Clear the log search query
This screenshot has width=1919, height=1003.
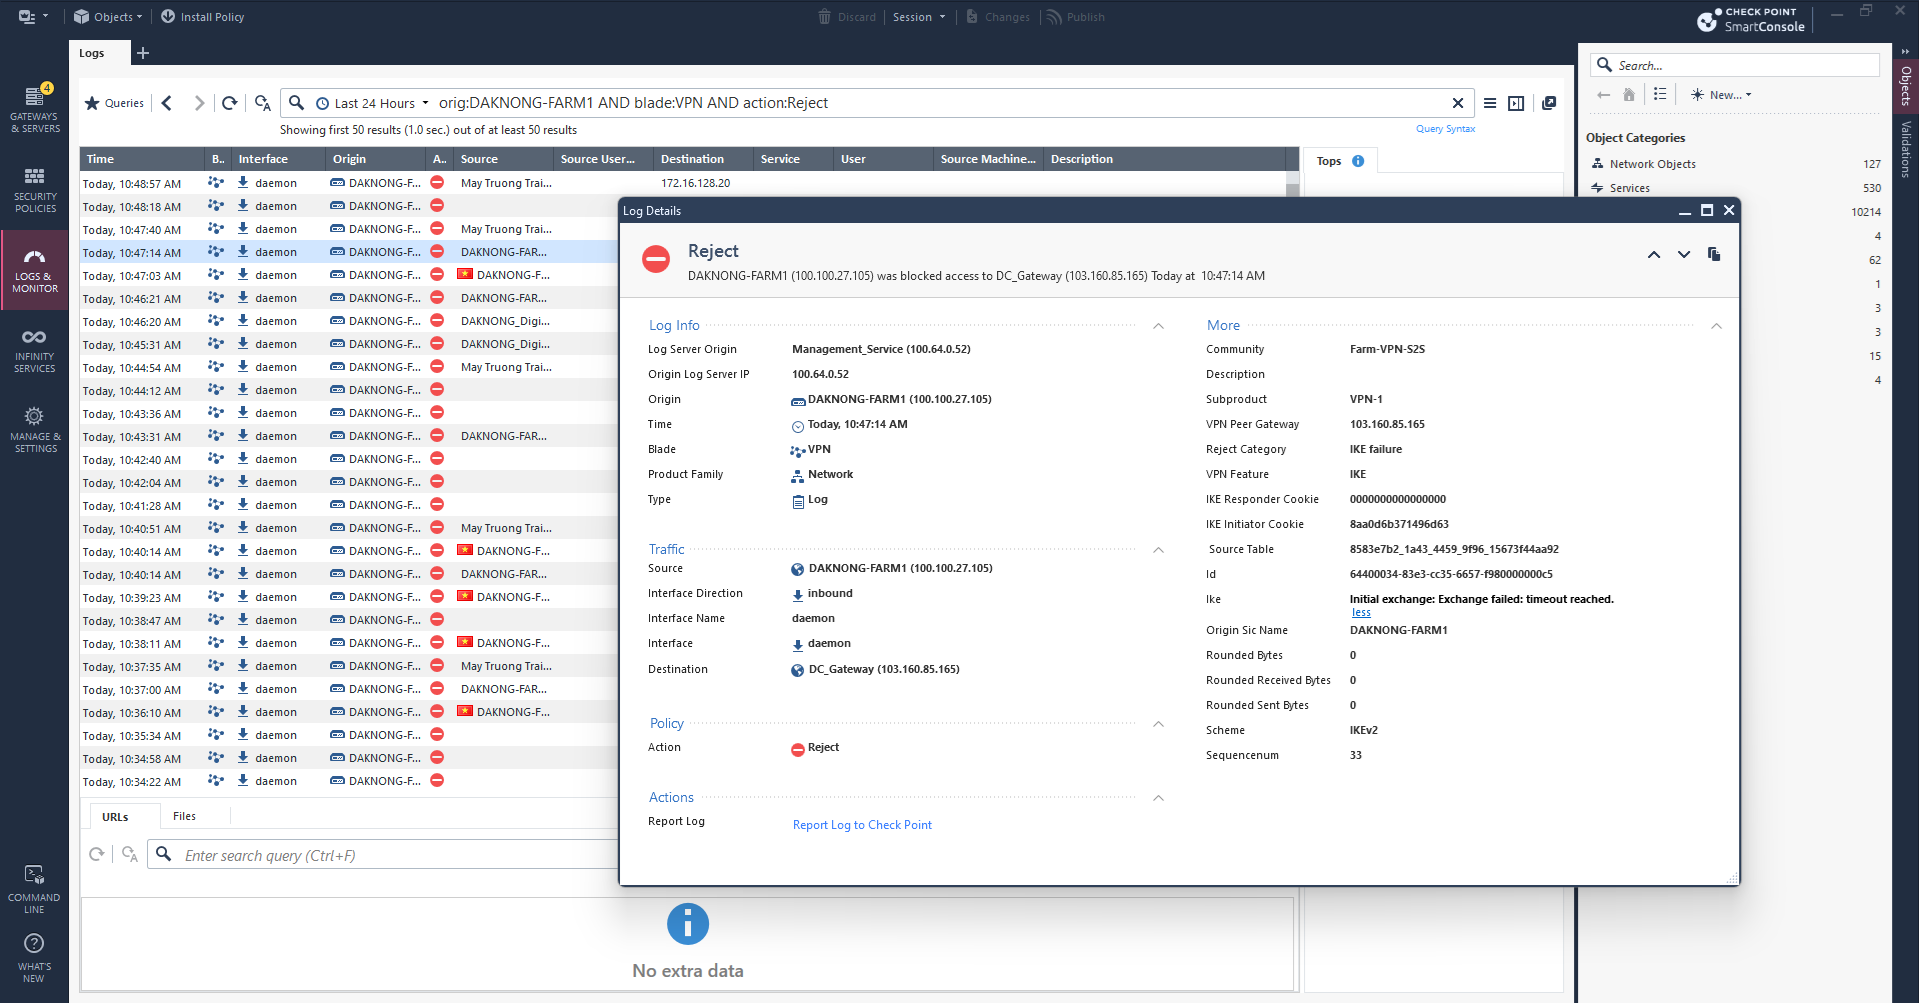pyautogui.click(x=1458, y=102)
